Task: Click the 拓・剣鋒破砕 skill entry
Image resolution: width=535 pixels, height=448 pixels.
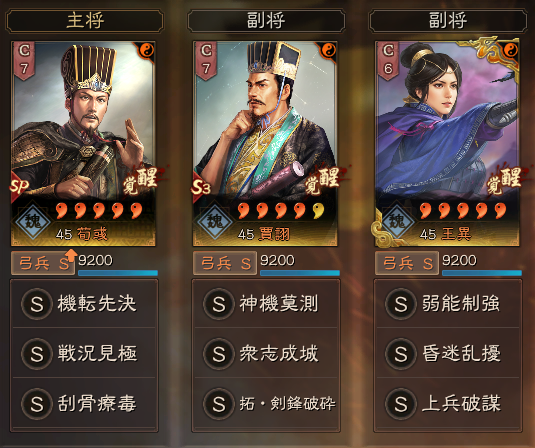Action: [x=266, y=404]
